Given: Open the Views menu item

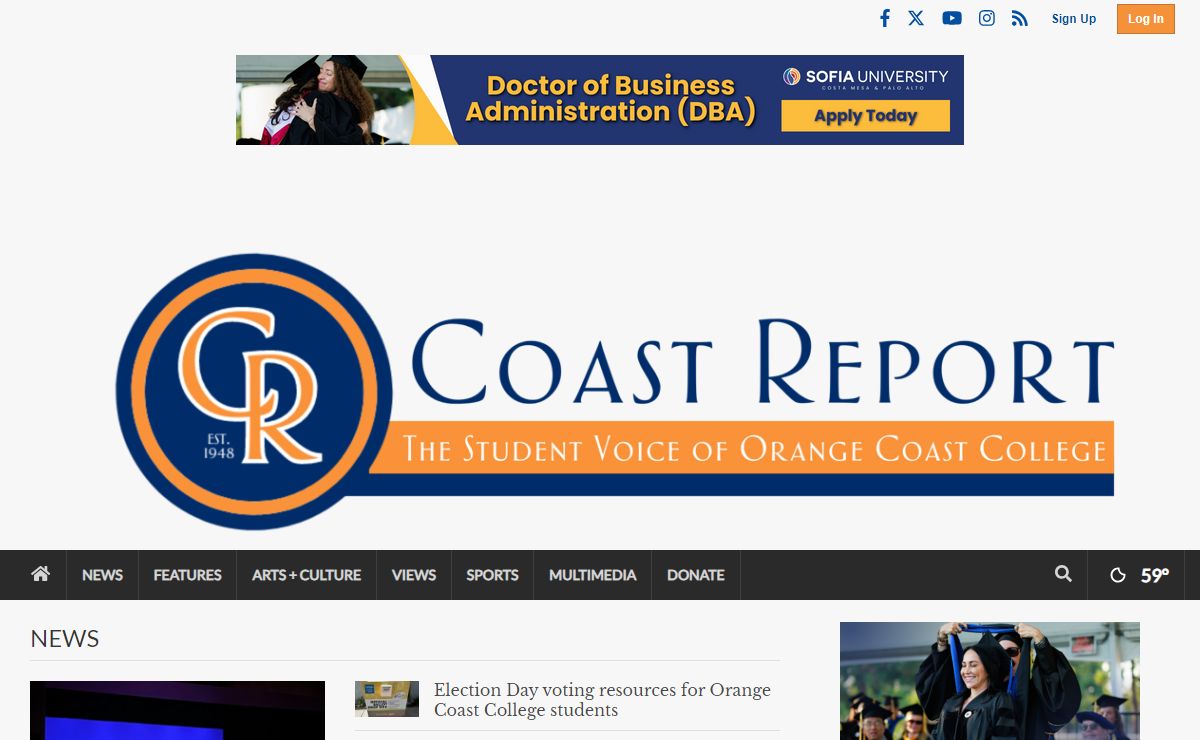Looking at the screenshot, I should tap(414, 575).
